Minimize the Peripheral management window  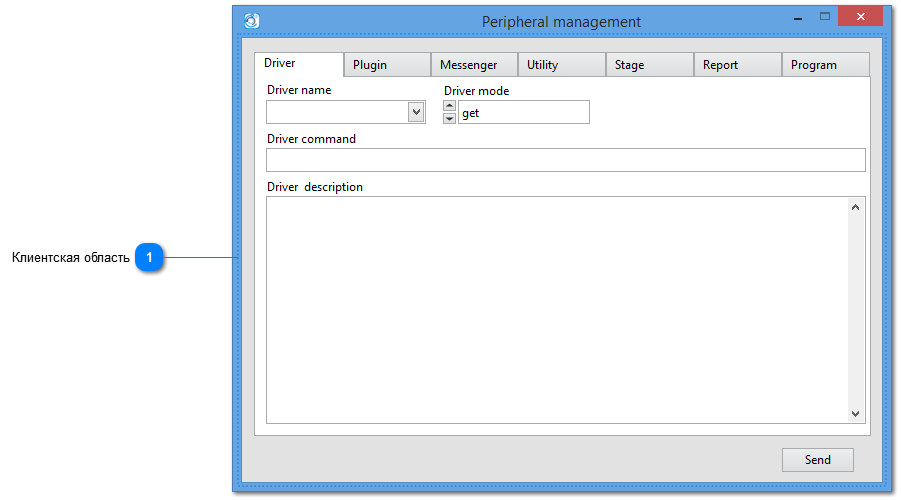click(x=798, y=18)
